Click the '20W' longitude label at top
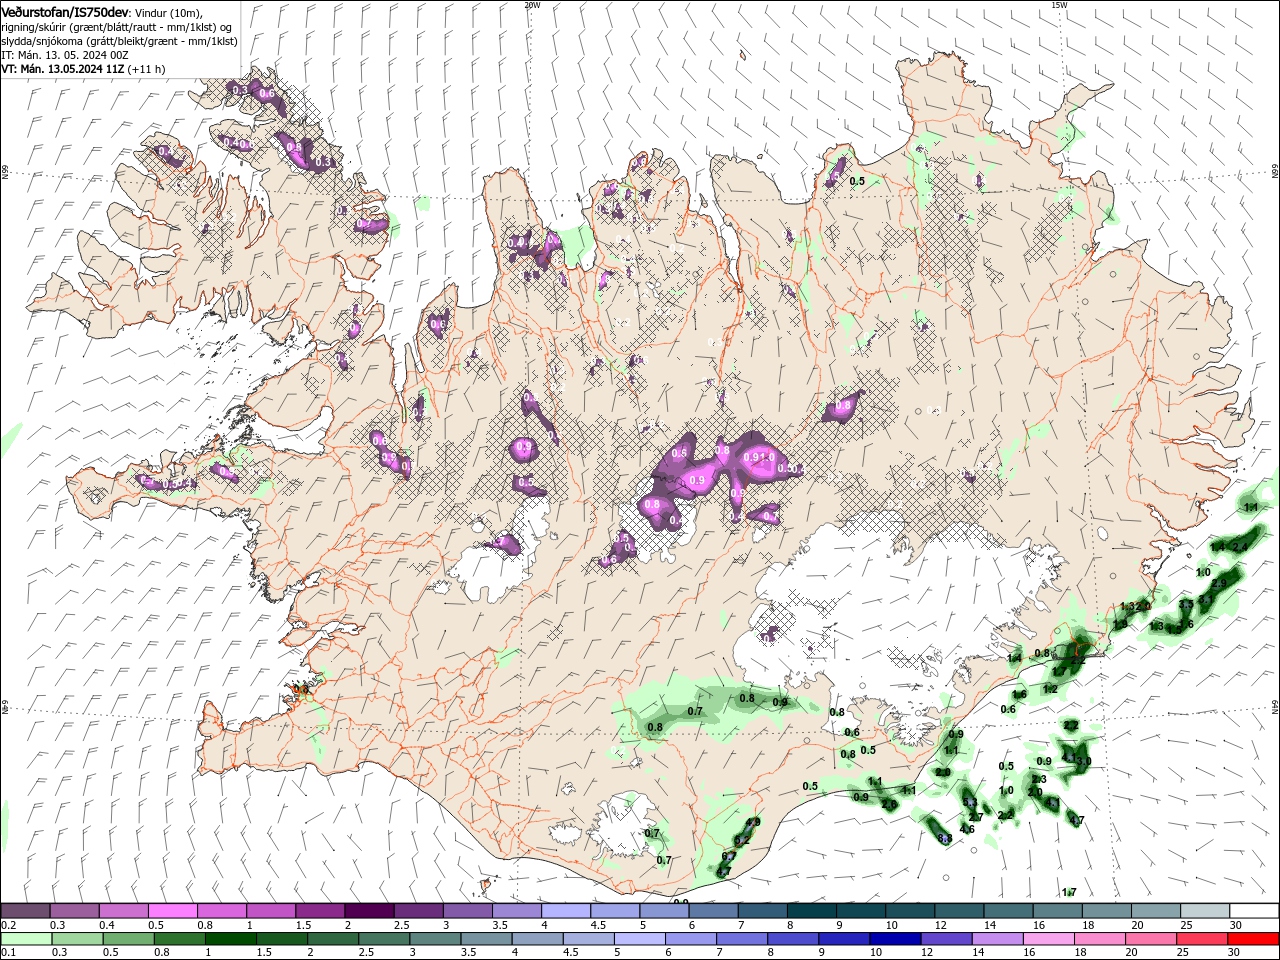The width and height of the screenshot is (1280, 960). click(532, 5)
